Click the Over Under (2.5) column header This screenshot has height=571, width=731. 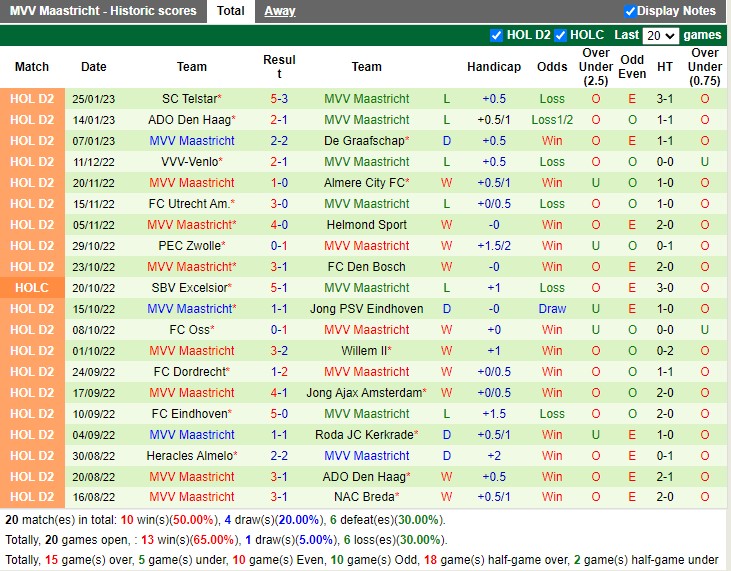[x=596, y=67]
